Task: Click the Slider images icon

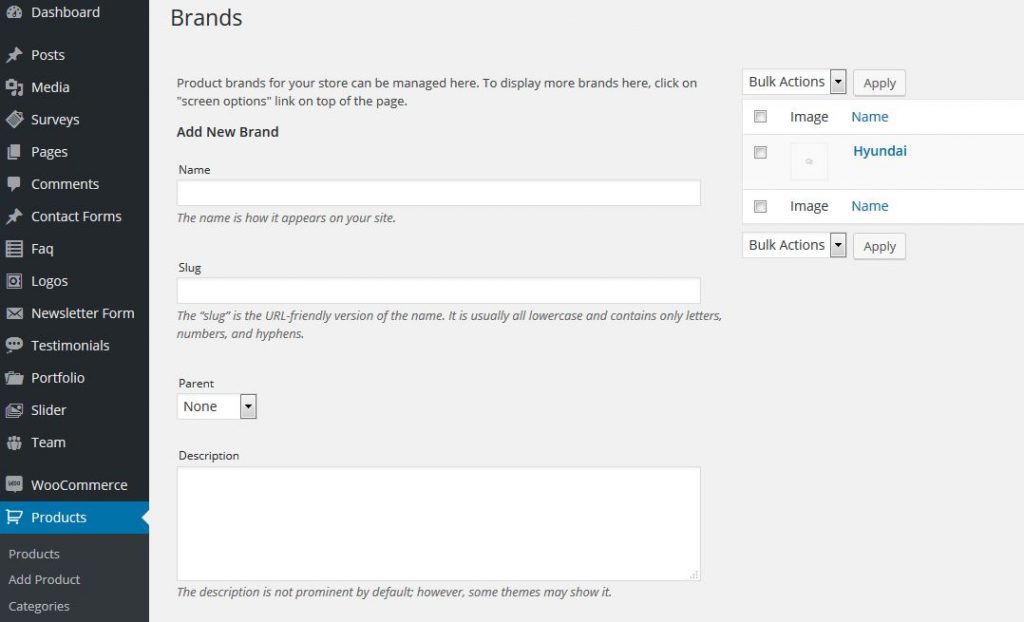Action: (14, 410)
